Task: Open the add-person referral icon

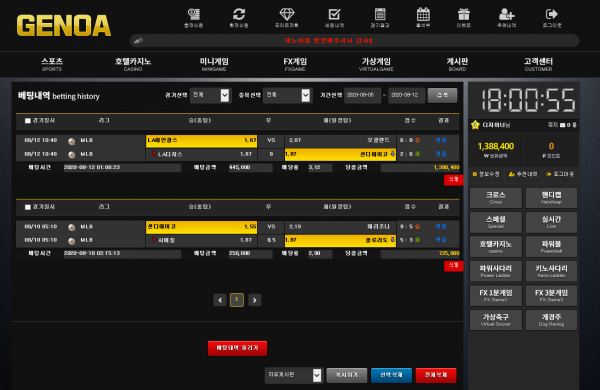Action: 507,15
